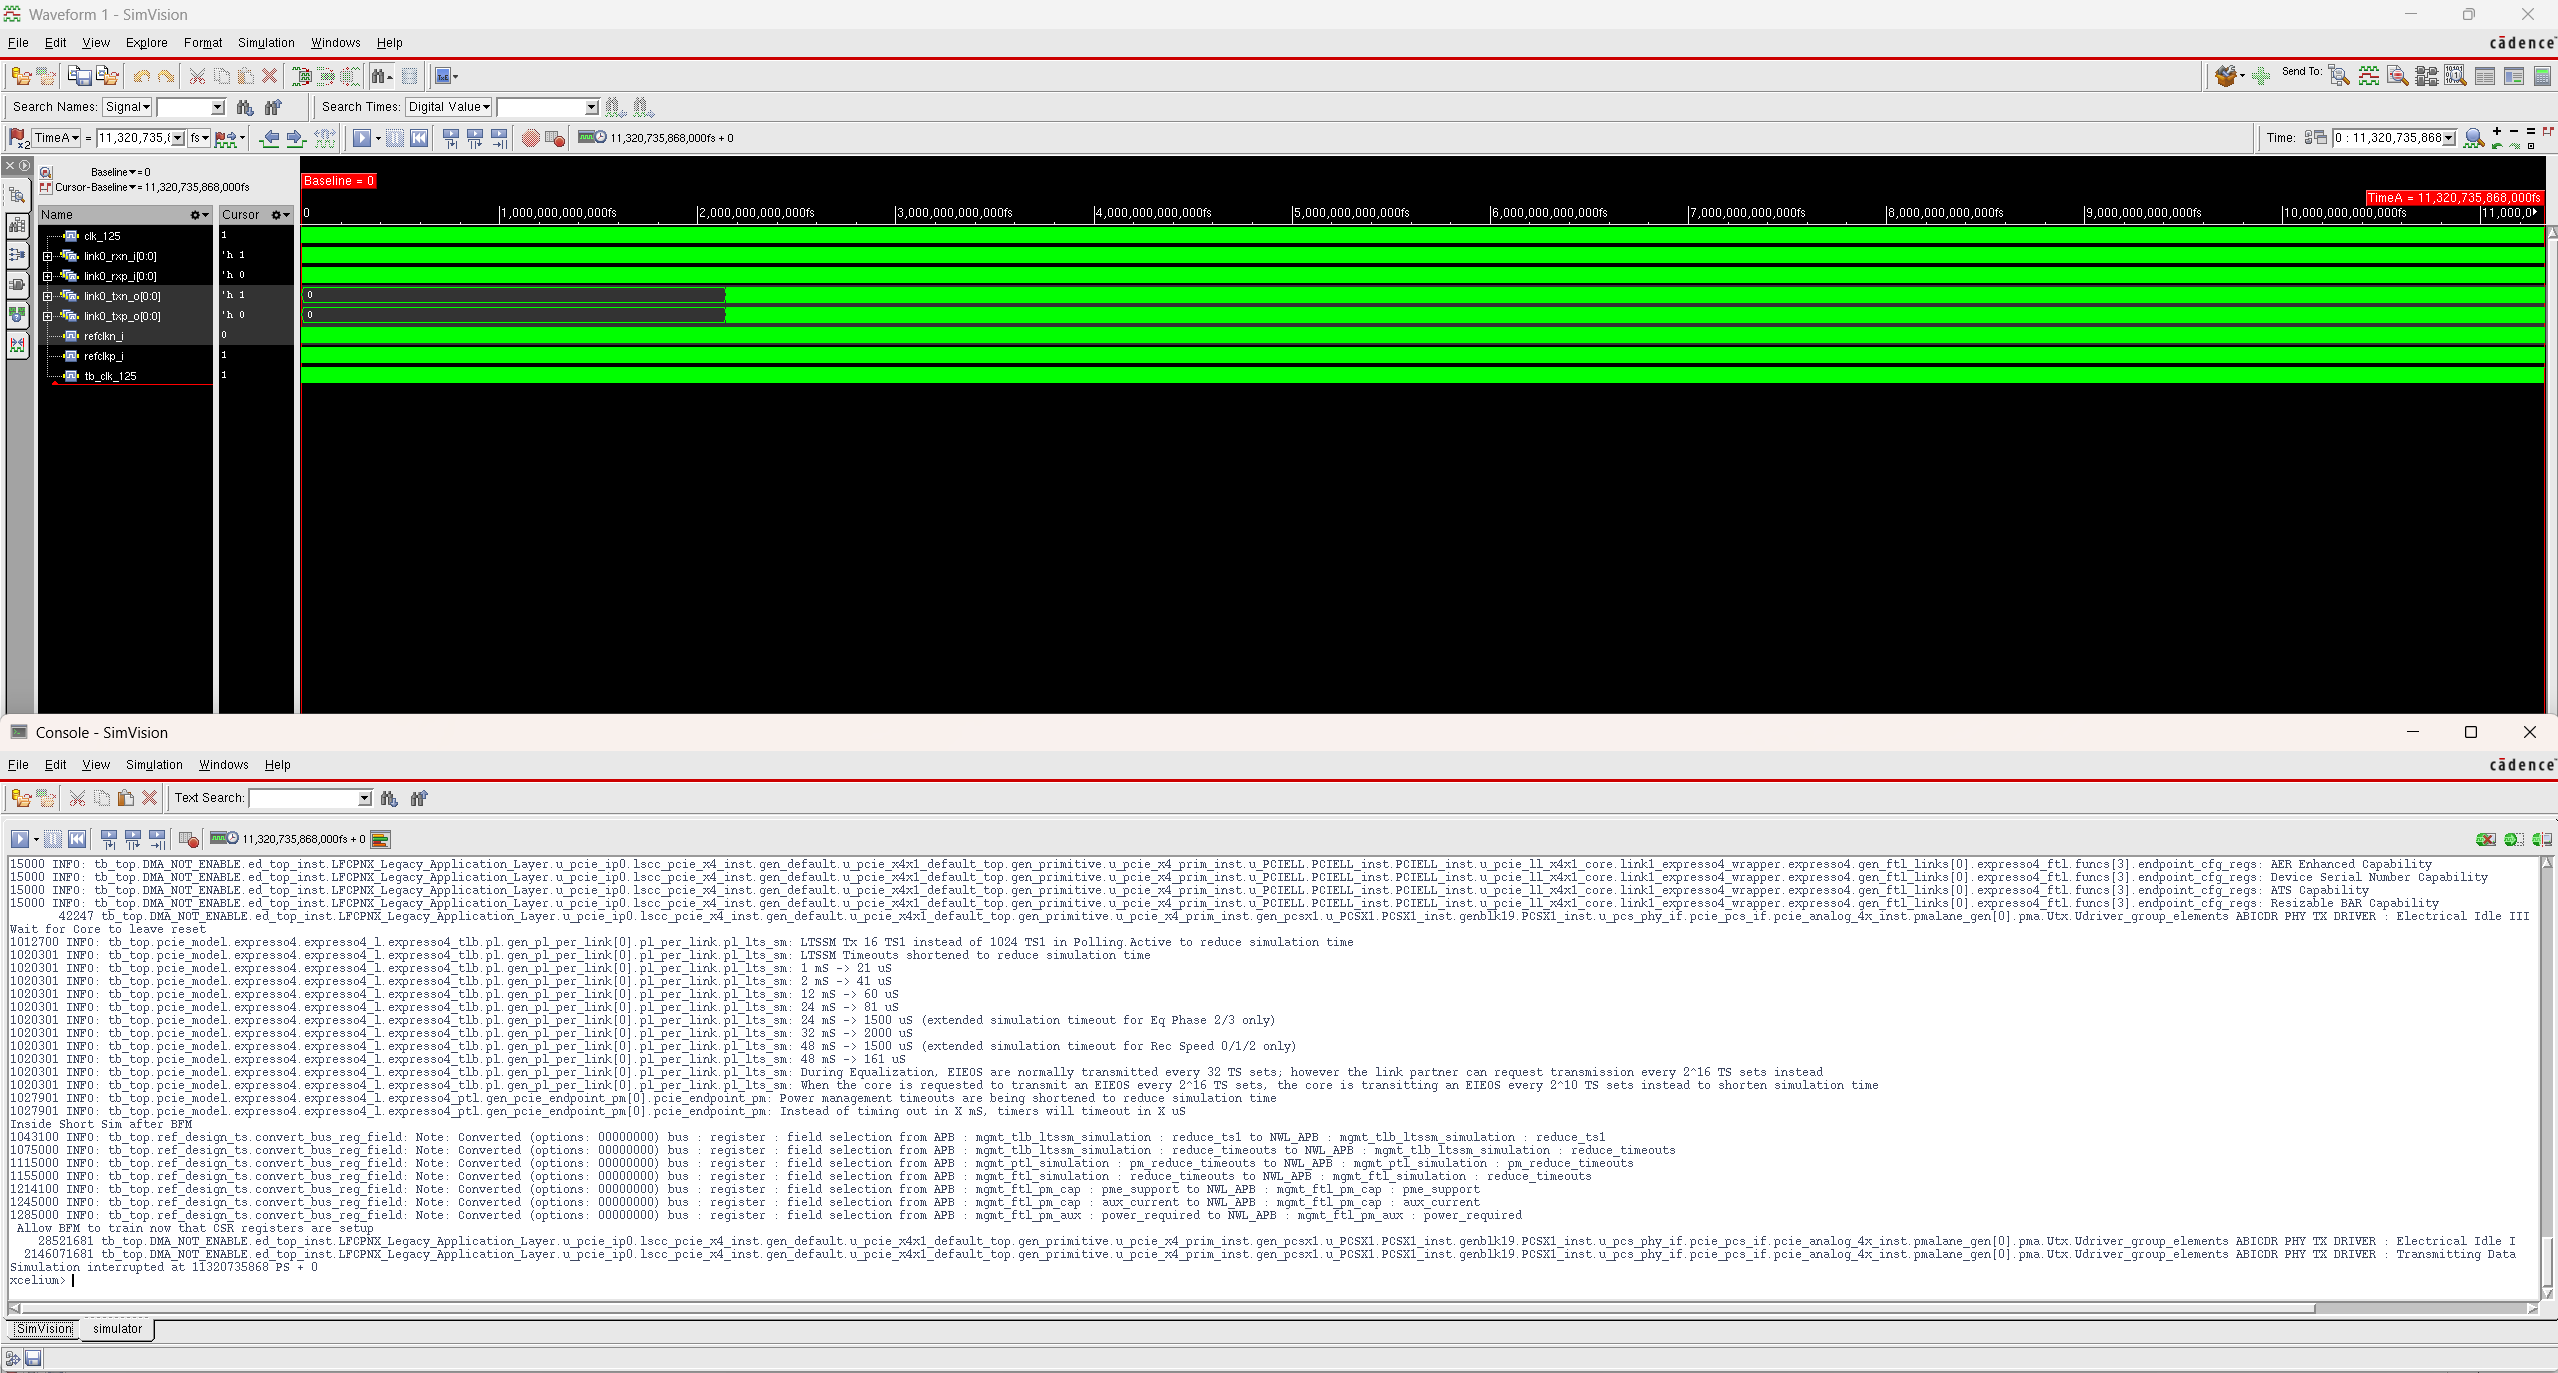Expand link0_rxn_i[0:0] signal bus
The height and width of the screenshot is (1373, 2558).
pyautogui.click(x=47, y=256)
